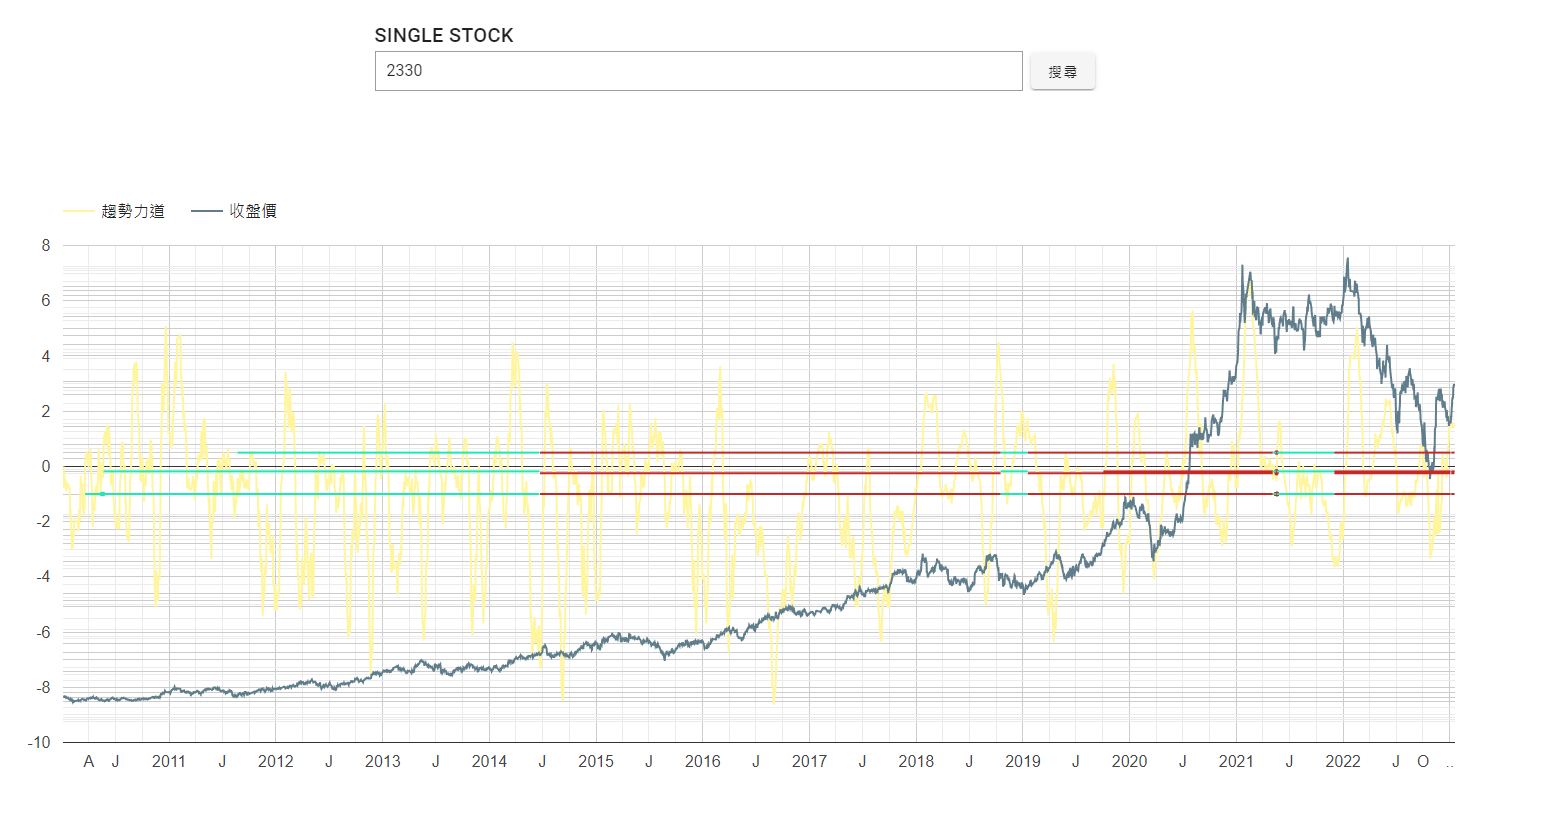Click the gray line swatch in the legend
The width and height of the screenshot is (1546, 826).
point(207,211)
